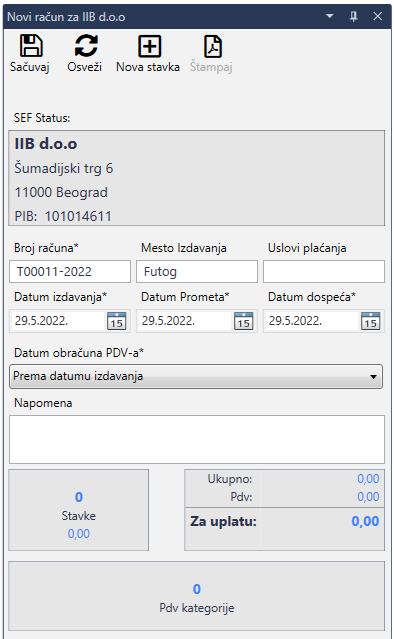Viewport: 394px width, 639px height.
Task: Add a new item with Nova stavka
Action: click(x=149, y=46)
